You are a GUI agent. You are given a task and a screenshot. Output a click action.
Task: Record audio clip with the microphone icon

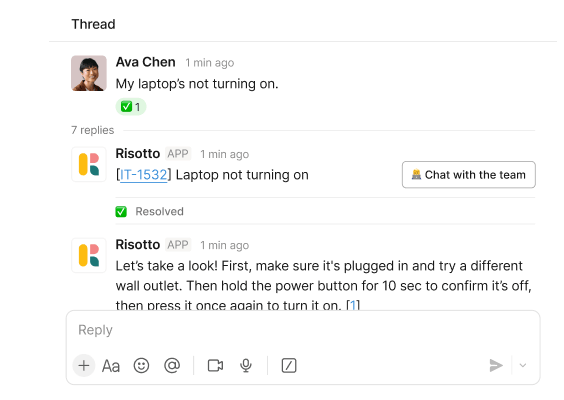point(246,365)
